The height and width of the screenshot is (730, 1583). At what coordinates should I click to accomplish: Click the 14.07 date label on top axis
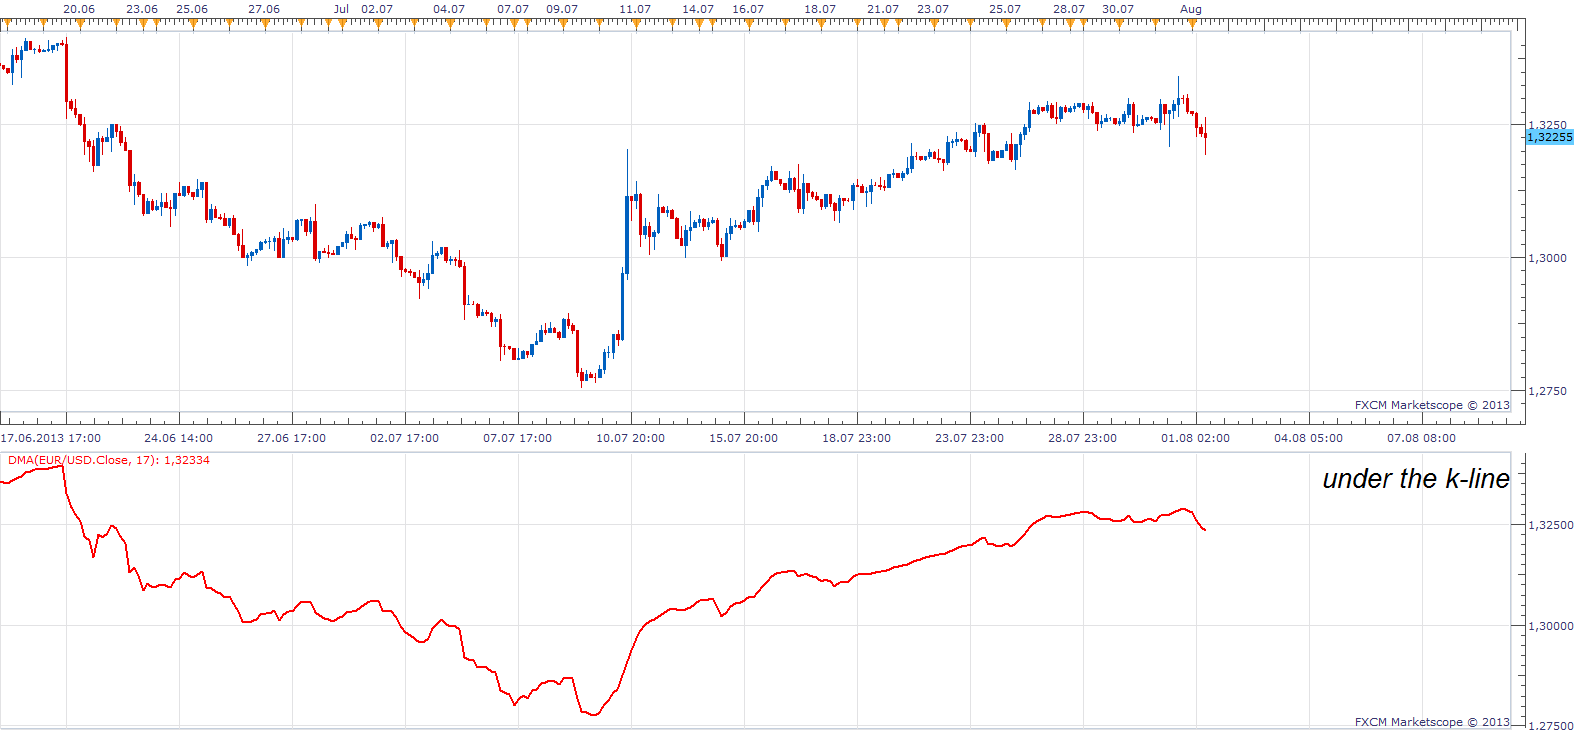698,9
